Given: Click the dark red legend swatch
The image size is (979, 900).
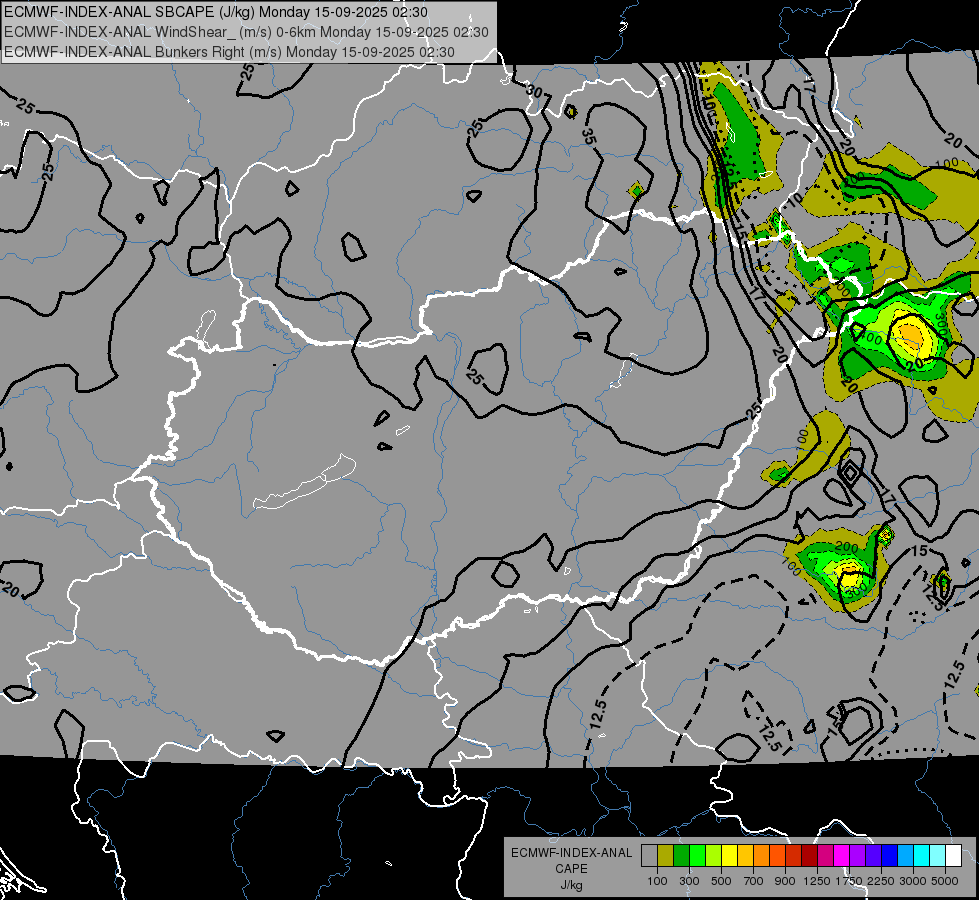Looking at the screenshot, I should point(809,856).
